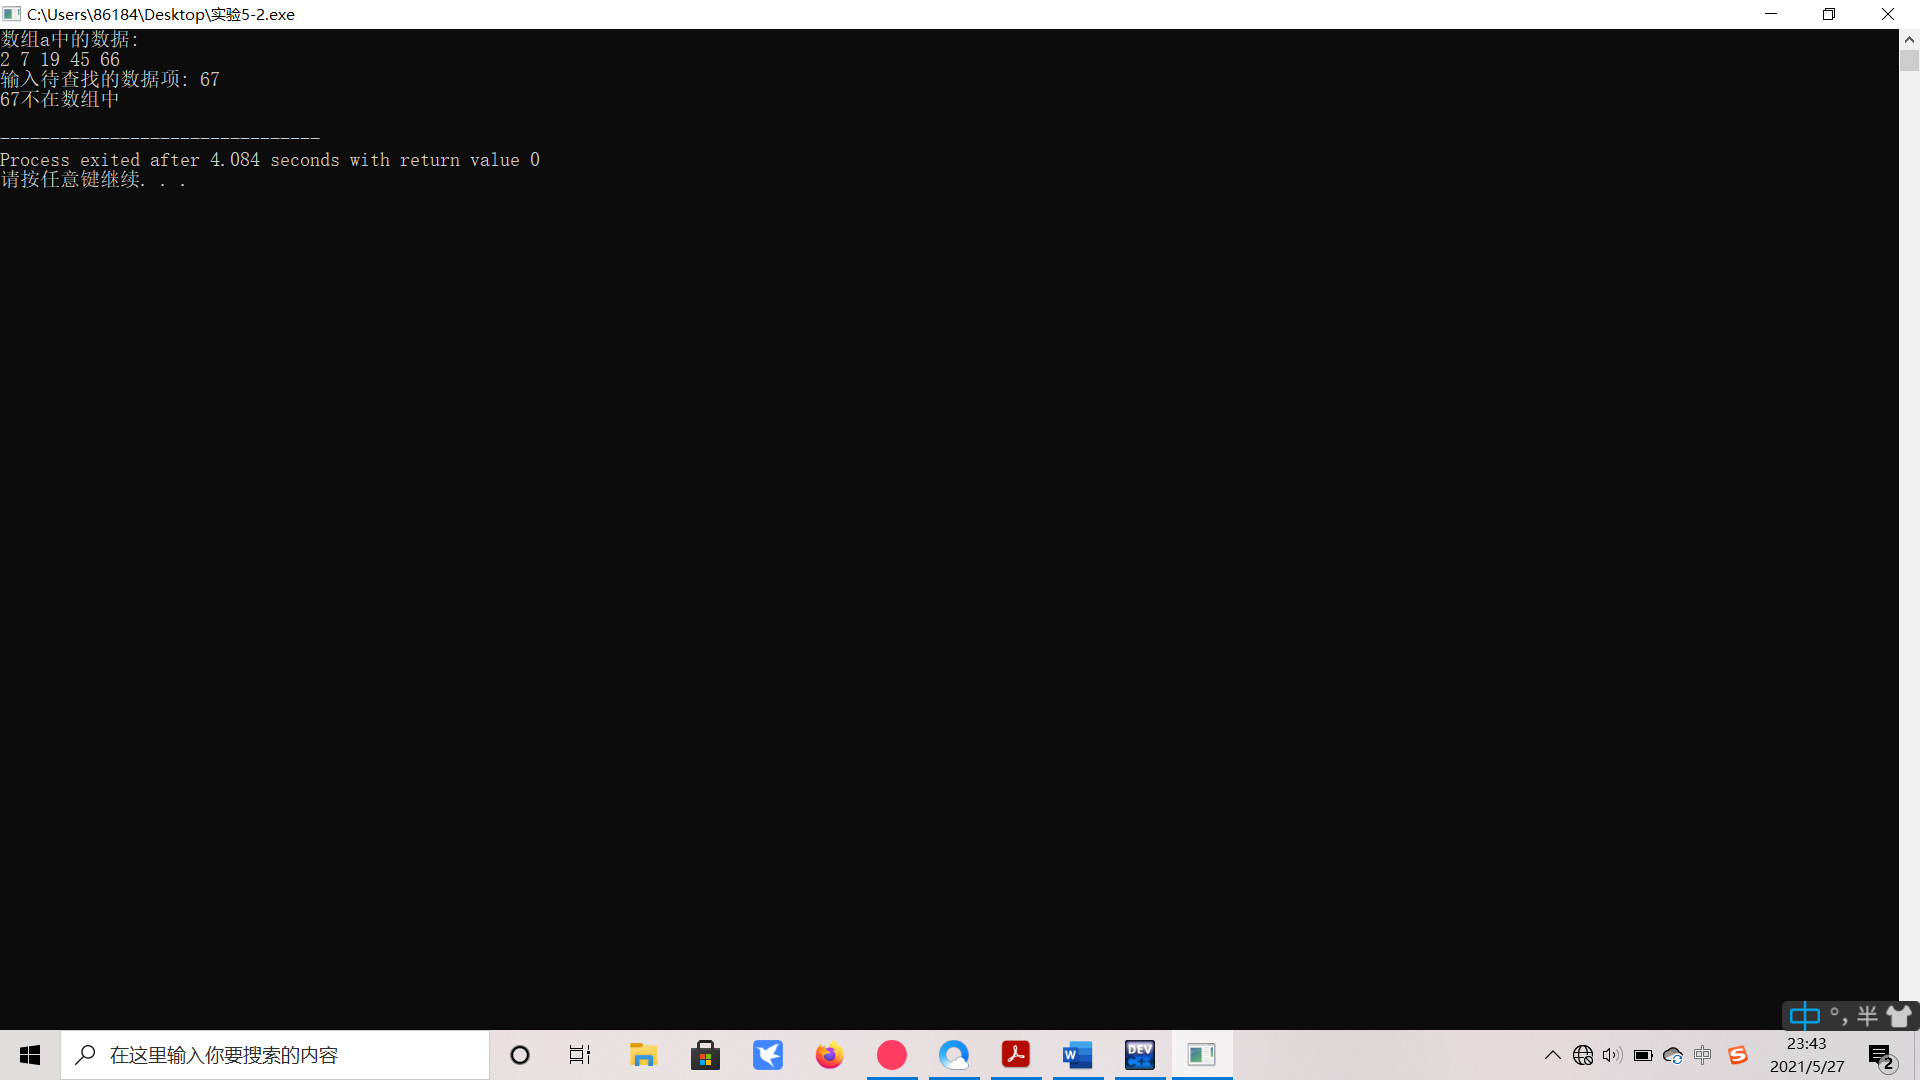This screenshot has width=1920, height=1080.
Task: Open the network status flyout
Action: click(1583, 1055)
